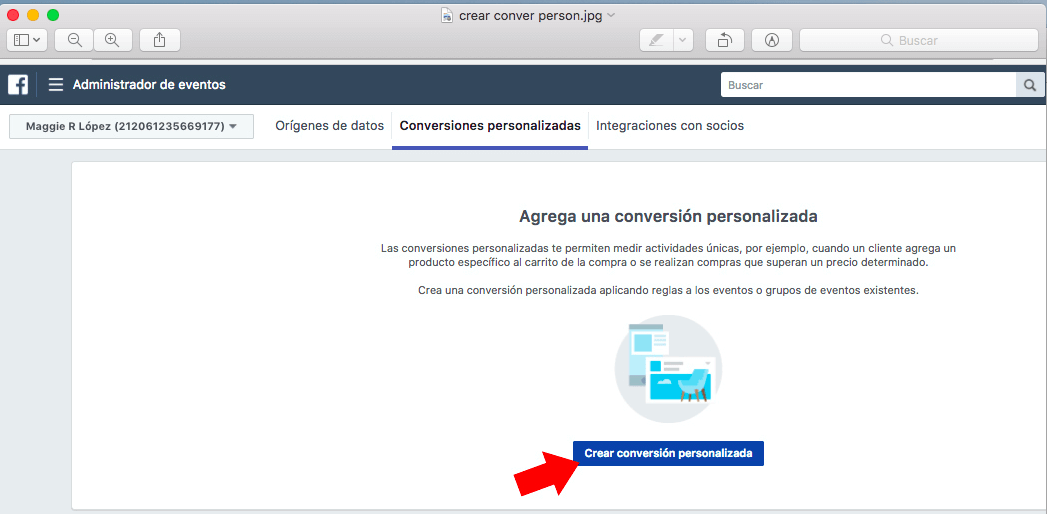The width and height of the screenshot is (1047, 514).
Task: Click the Facebook logo
Action: 18,85
